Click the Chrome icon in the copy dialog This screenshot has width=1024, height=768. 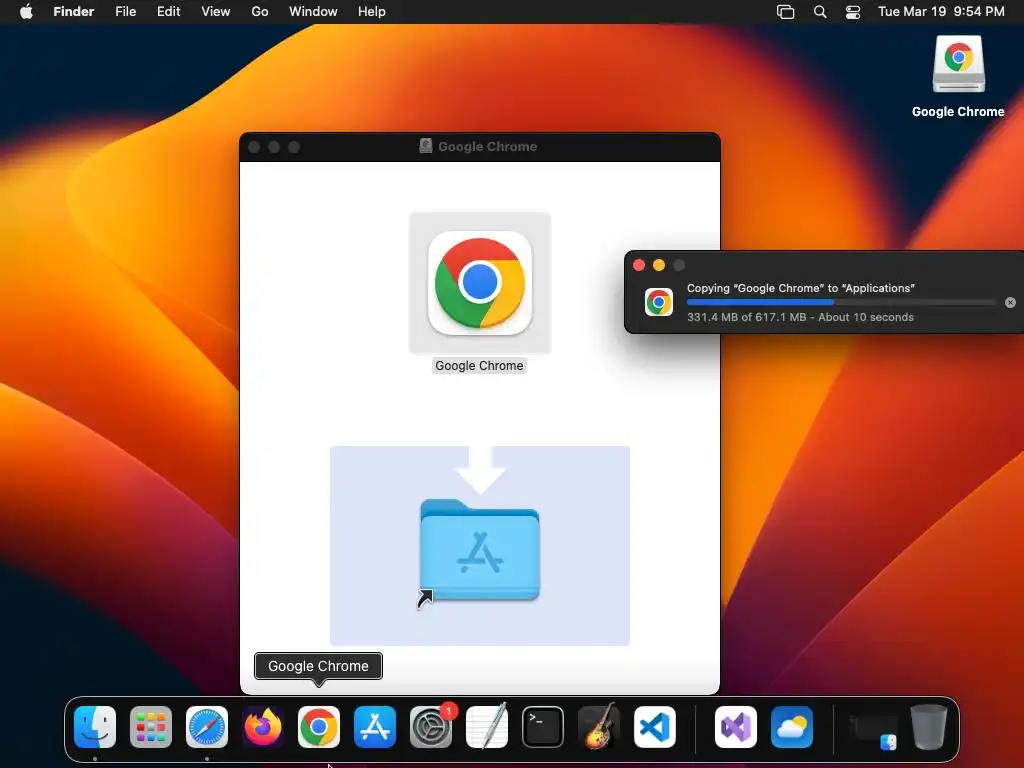click(x=659, y=302)
